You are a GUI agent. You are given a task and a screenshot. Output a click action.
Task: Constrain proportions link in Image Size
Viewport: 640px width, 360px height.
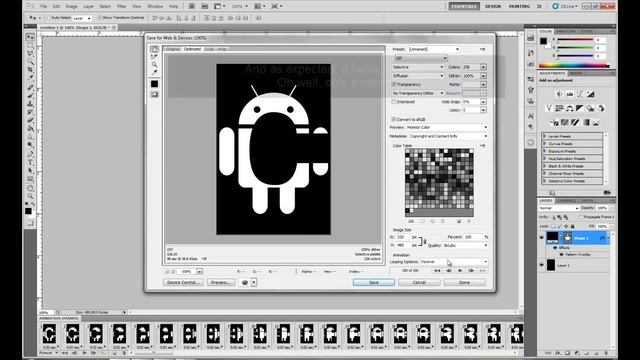pyautogui.click(x=422, y=241)
